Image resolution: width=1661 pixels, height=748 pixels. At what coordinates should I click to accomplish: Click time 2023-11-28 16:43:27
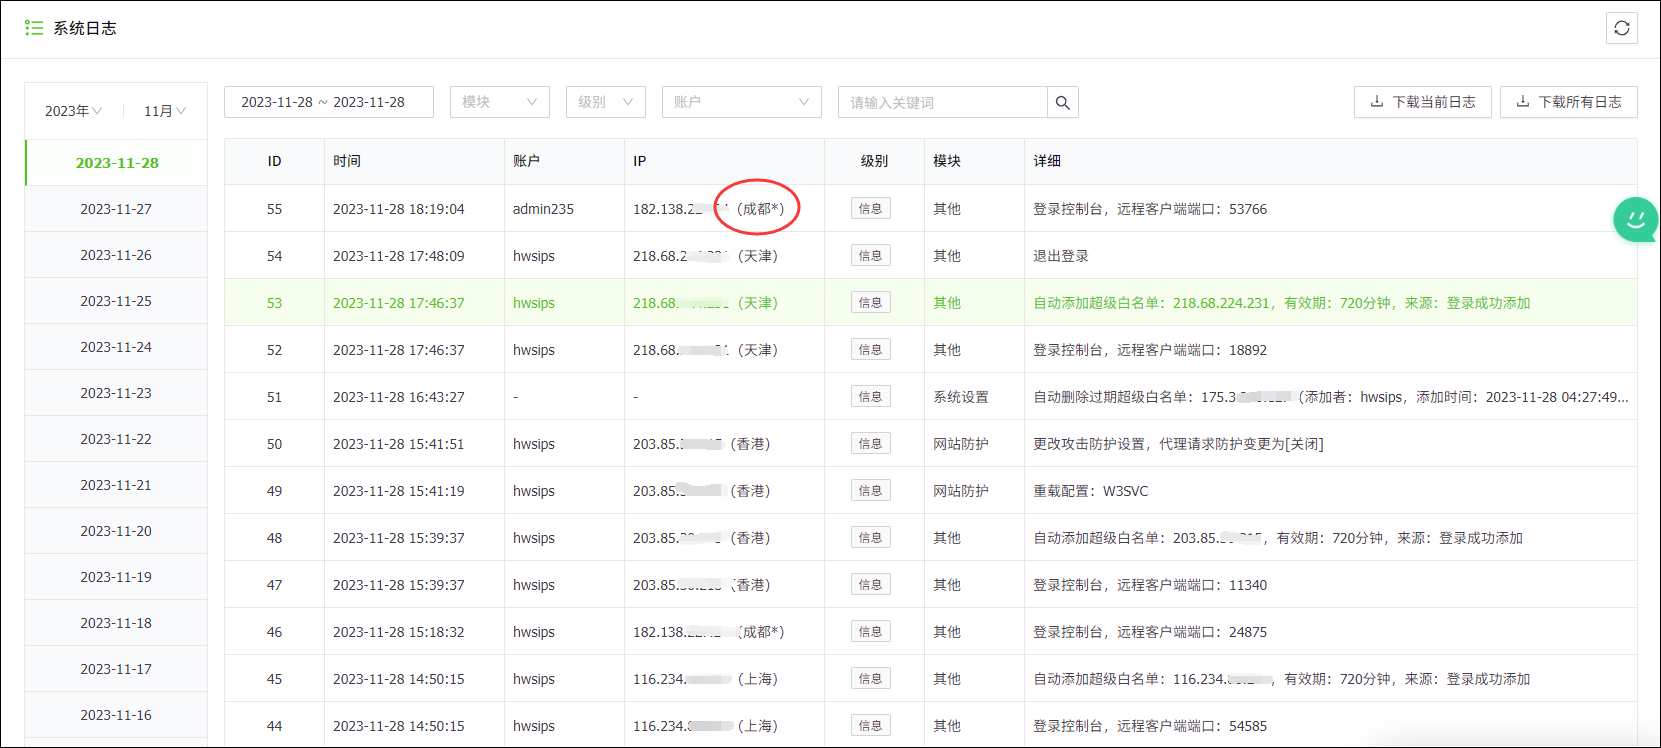(398, 397)
